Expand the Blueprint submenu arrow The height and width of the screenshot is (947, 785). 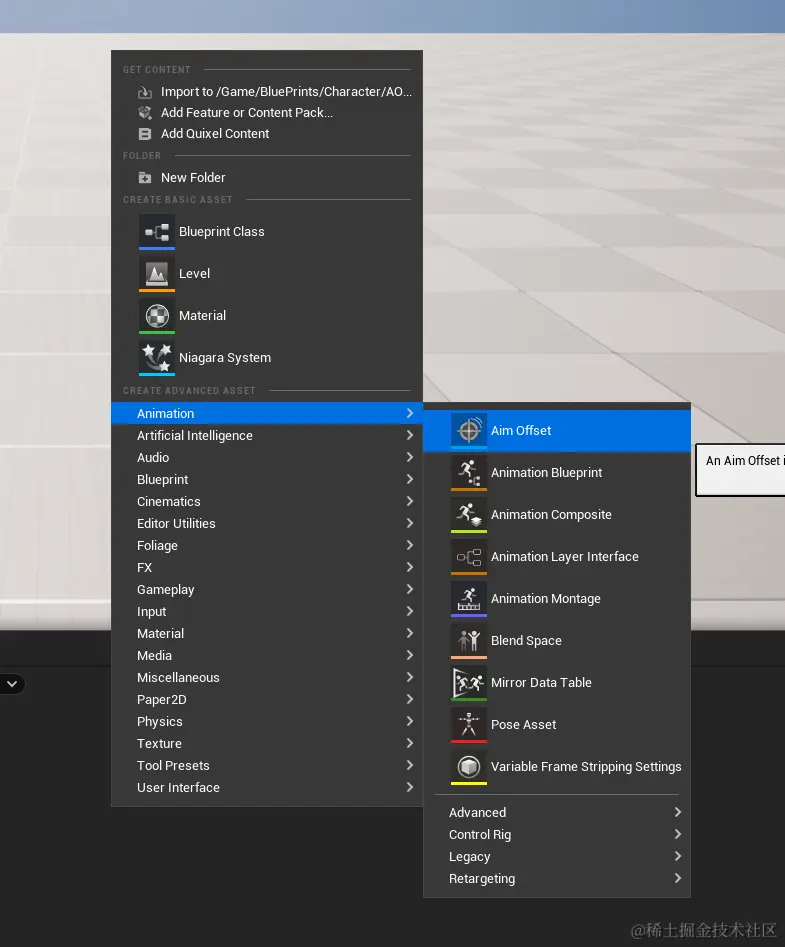tap(410, 480)
